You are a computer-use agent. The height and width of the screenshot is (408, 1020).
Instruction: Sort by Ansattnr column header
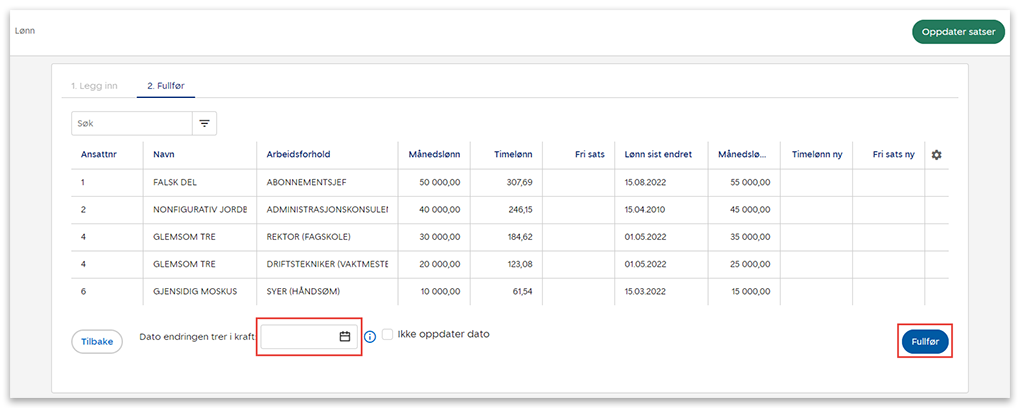point(97,155)
